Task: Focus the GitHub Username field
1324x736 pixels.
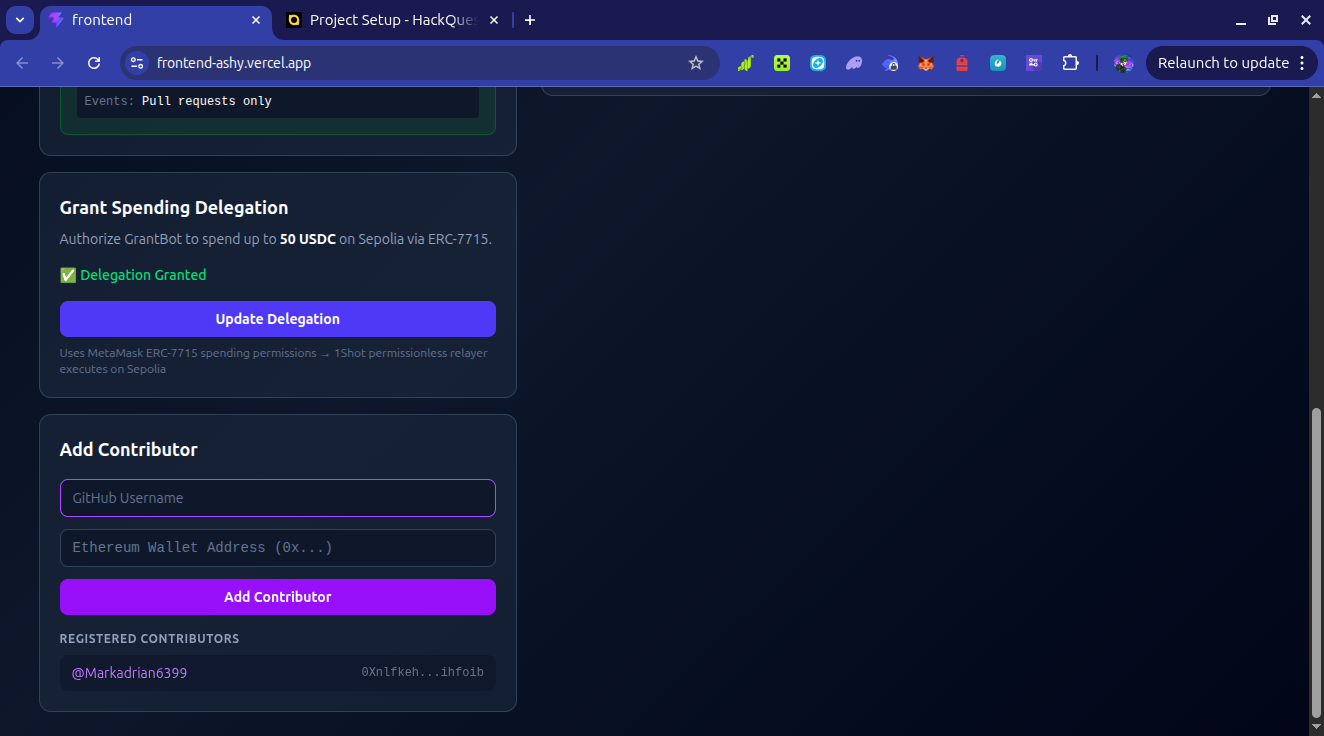Action: click(x=278, y=498)
